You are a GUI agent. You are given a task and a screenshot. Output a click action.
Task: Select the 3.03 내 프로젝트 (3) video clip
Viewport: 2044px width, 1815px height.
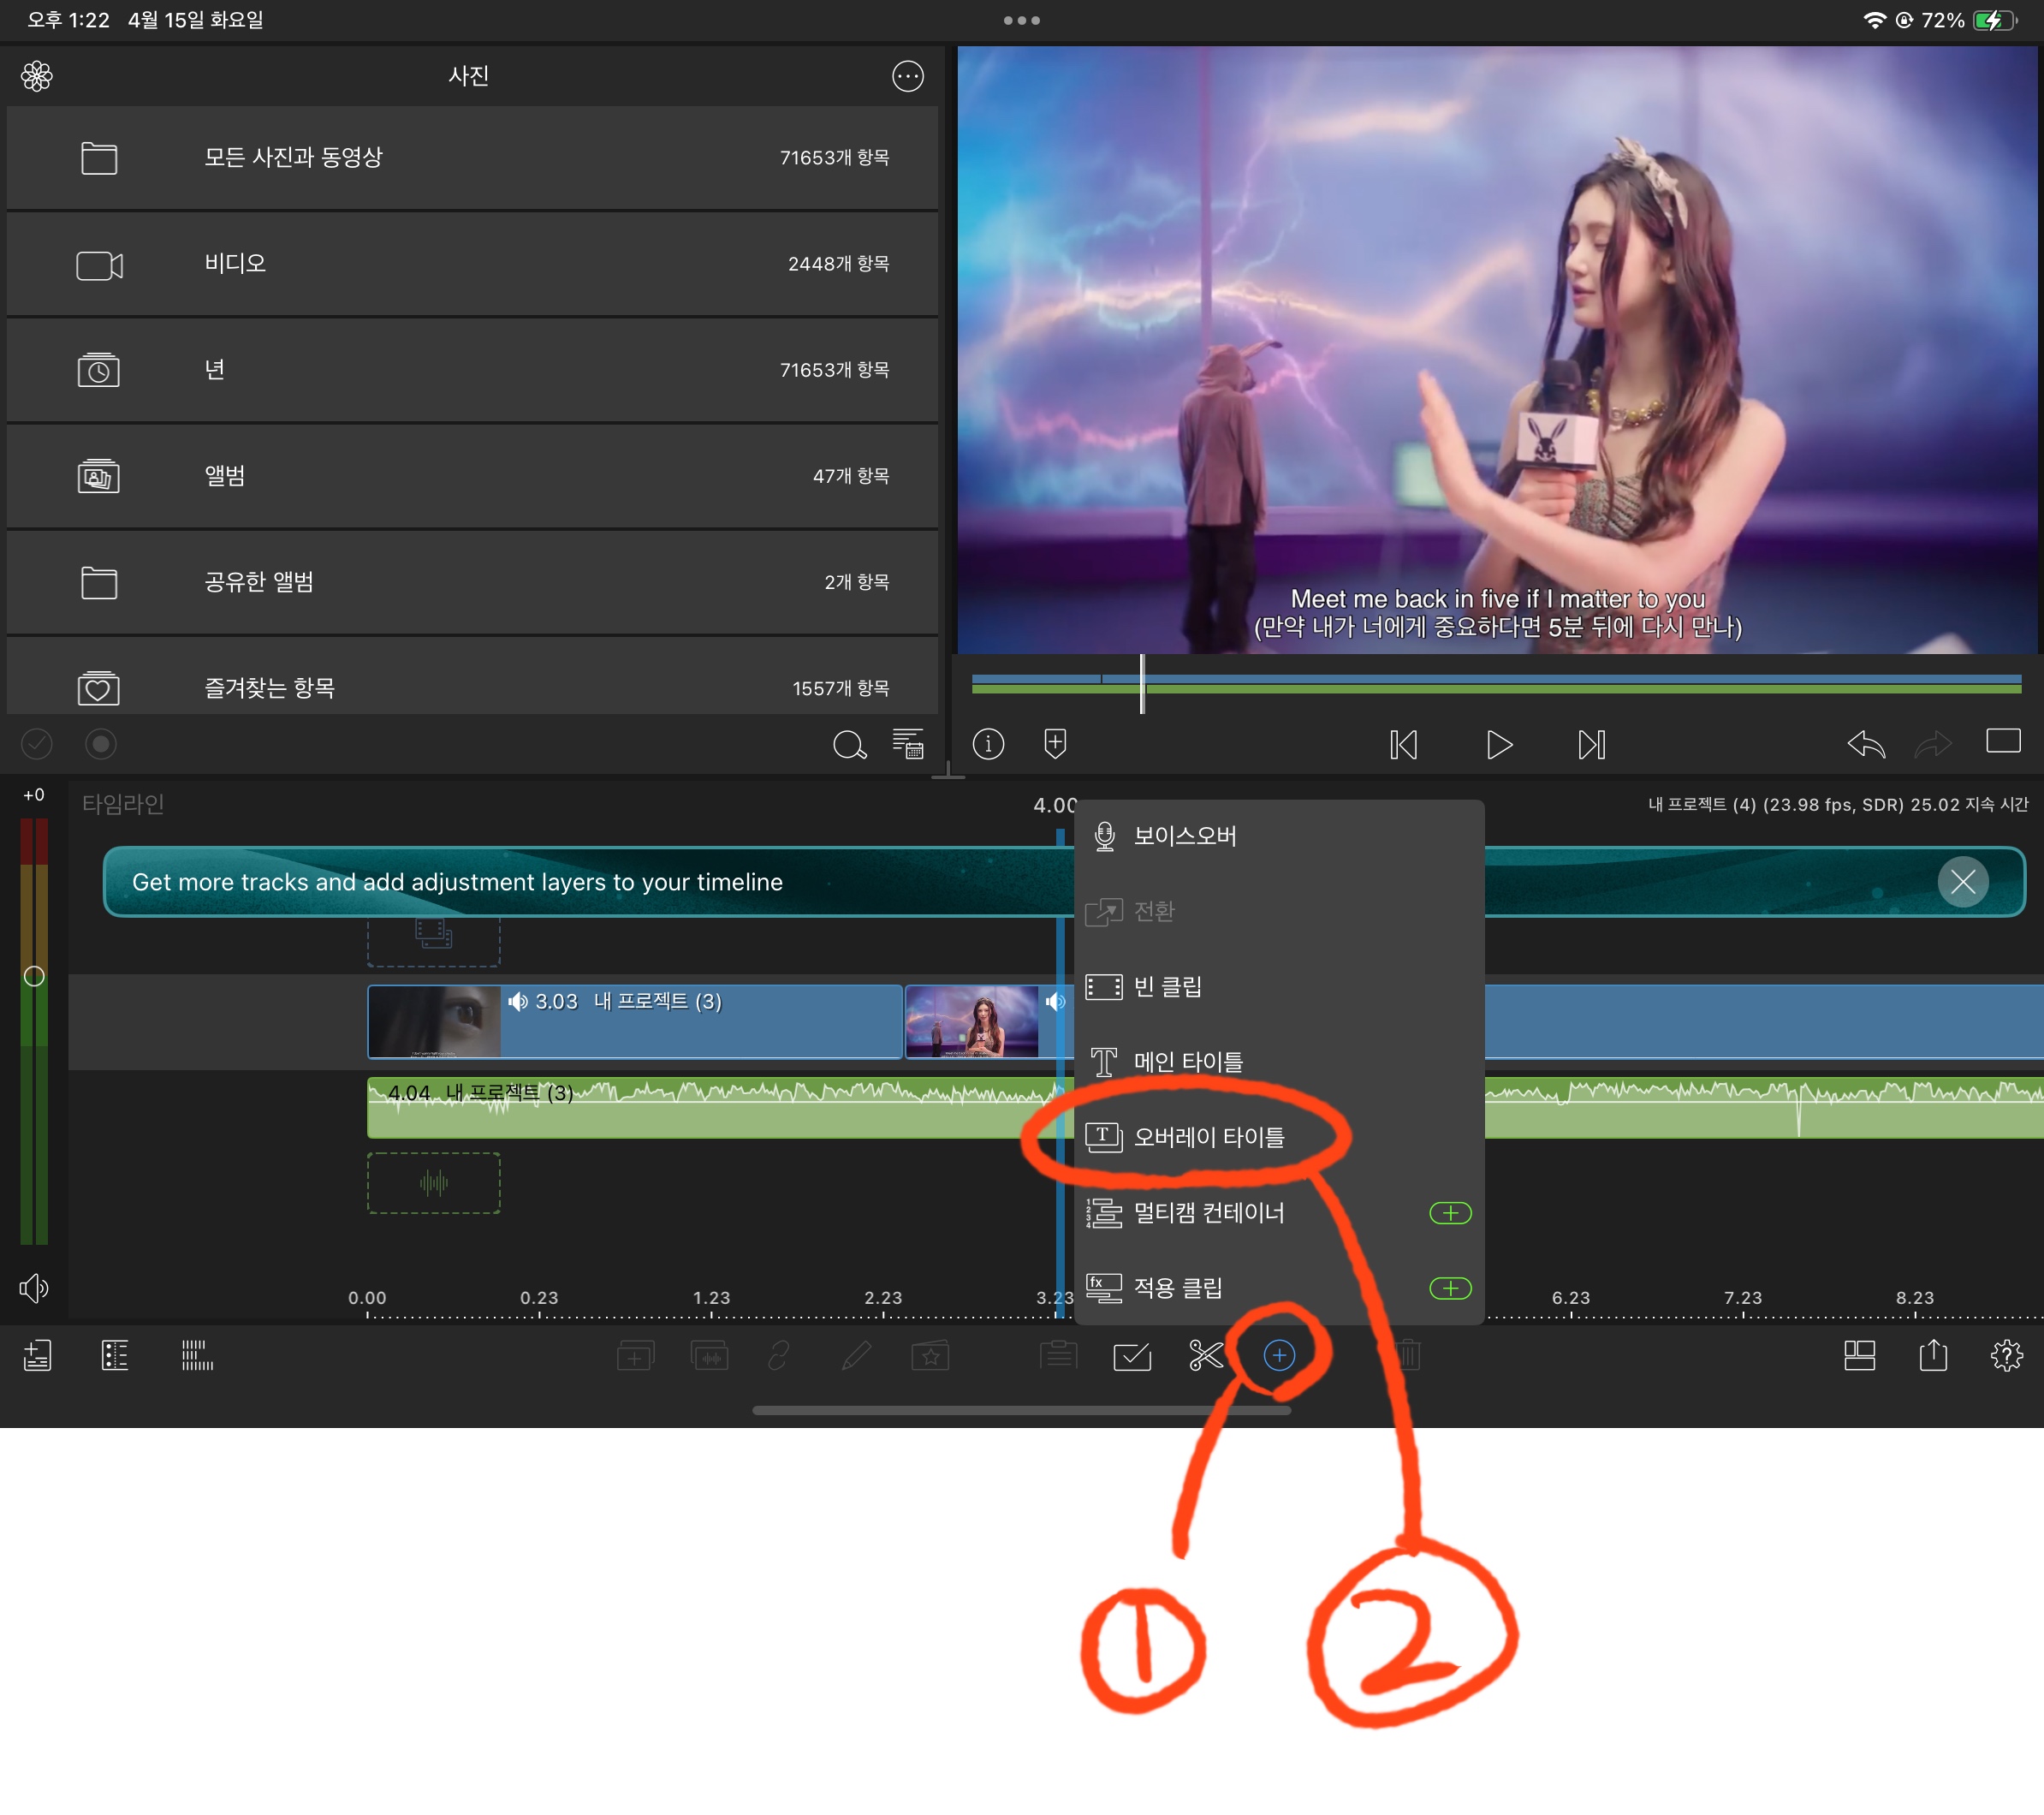(635, 1021)
